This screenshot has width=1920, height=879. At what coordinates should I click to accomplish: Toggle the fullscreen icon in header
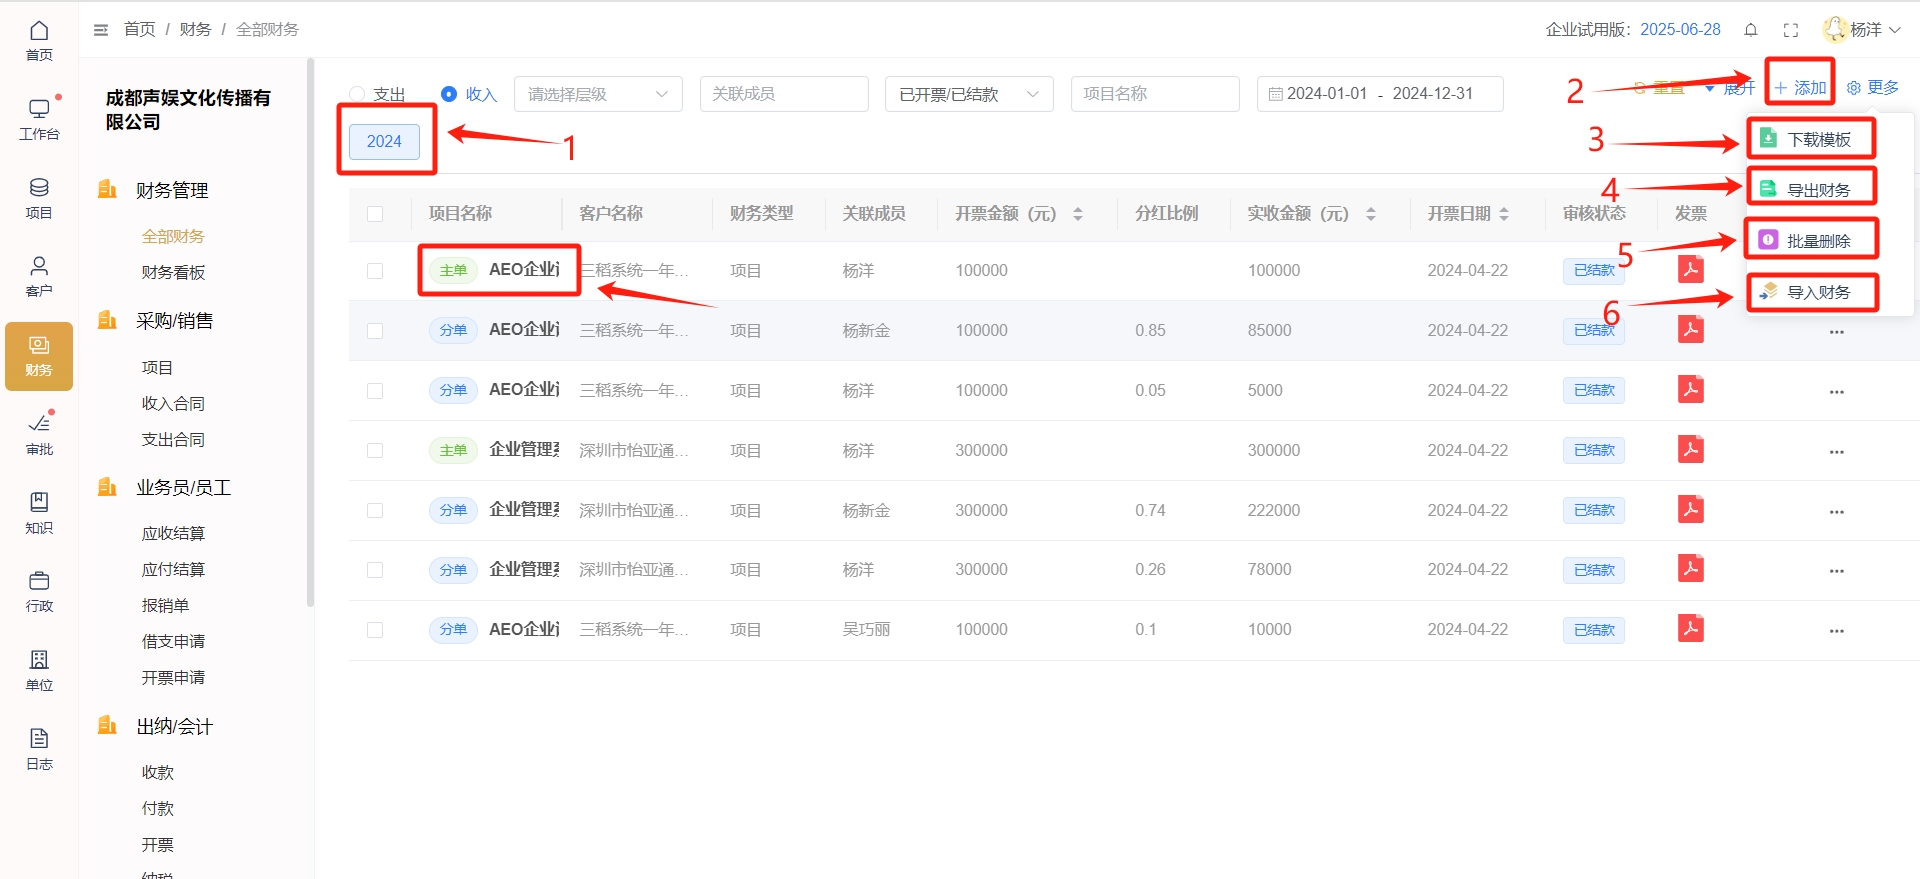coord(1791,30)
